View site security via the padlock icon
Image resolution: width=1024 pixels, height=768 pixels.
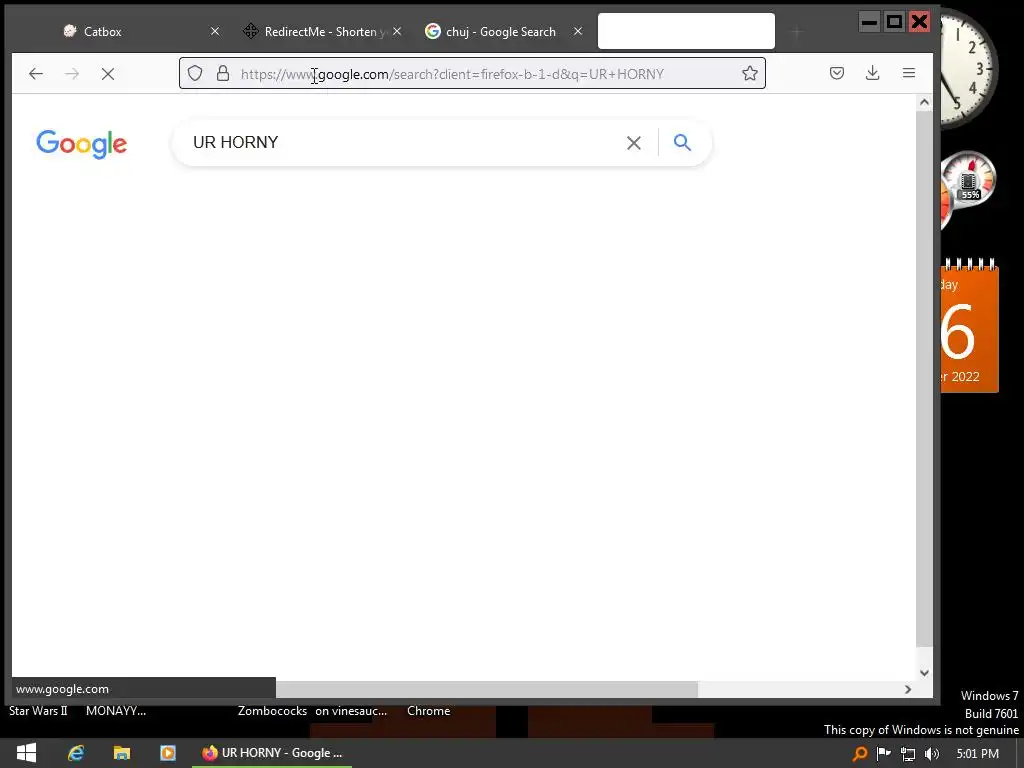tap(223, 73)
